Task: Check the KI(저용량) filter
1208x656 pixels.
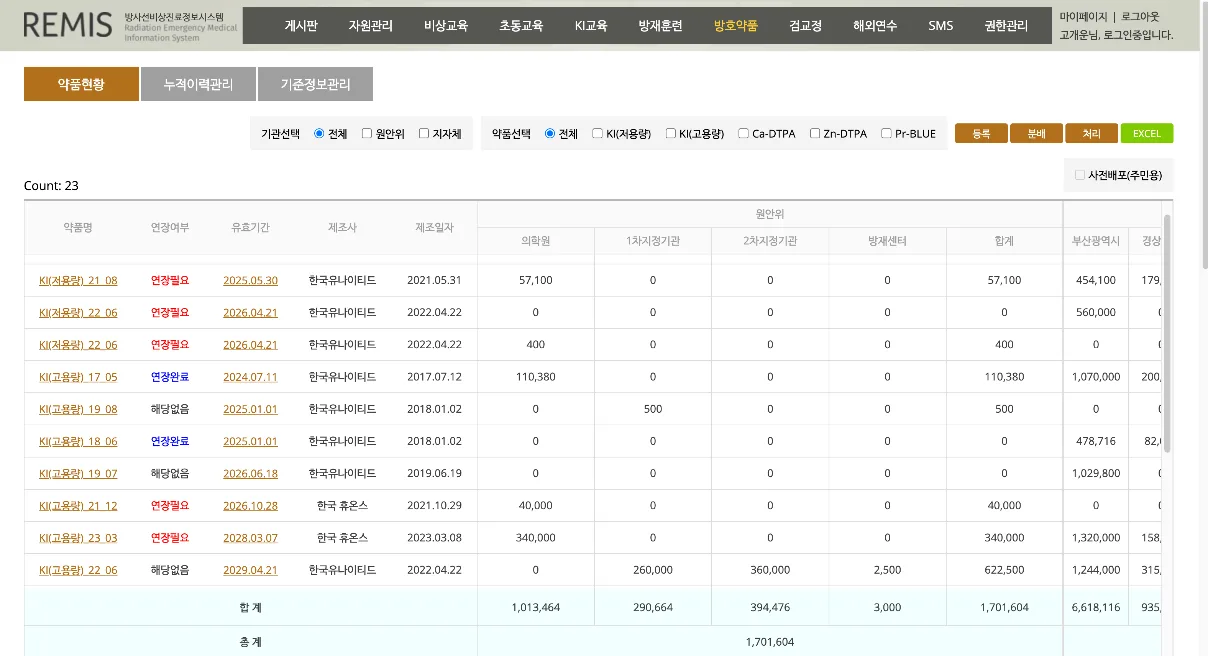Action: (597, 133)
